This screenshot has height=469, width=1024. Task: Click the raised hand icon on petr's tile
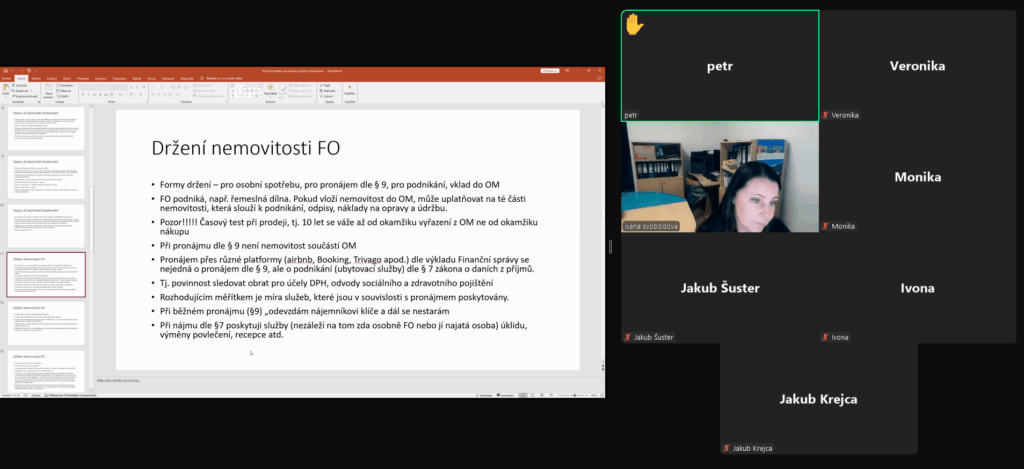634,25
